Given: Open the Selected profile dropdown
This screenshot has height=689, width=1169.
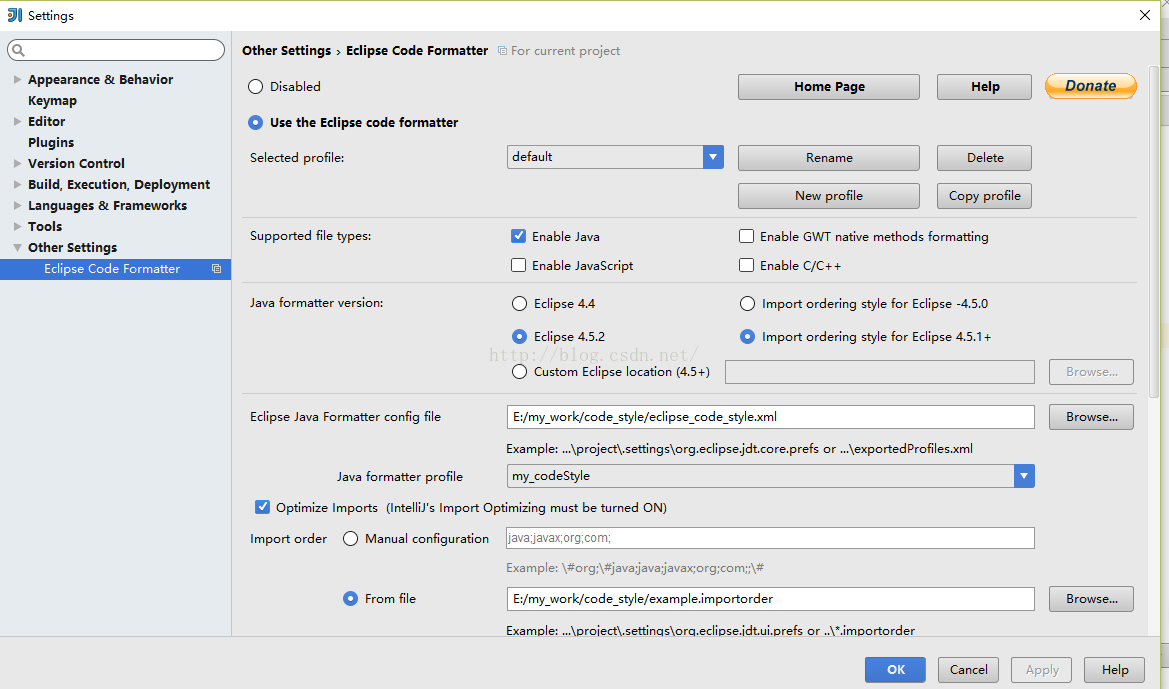Looking at the screenshot, I should point(713,157).
